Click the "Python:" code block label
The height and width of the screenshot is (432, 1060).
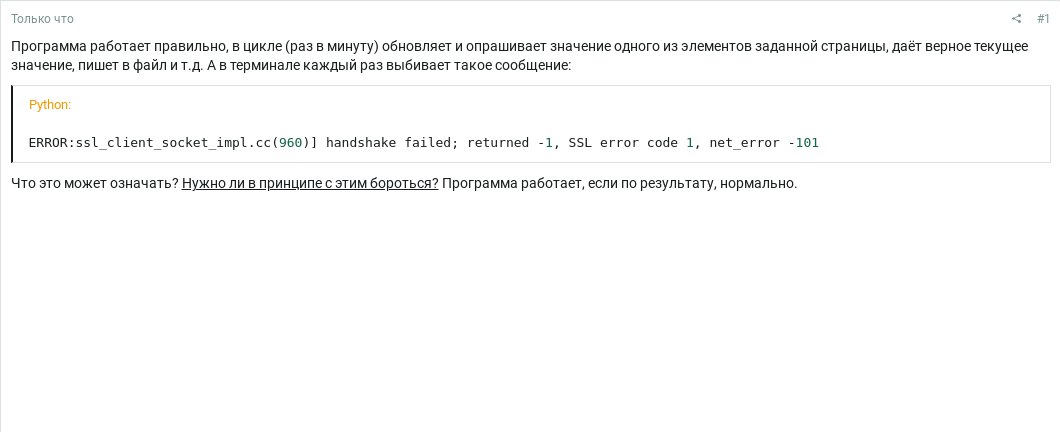[50, 105]
